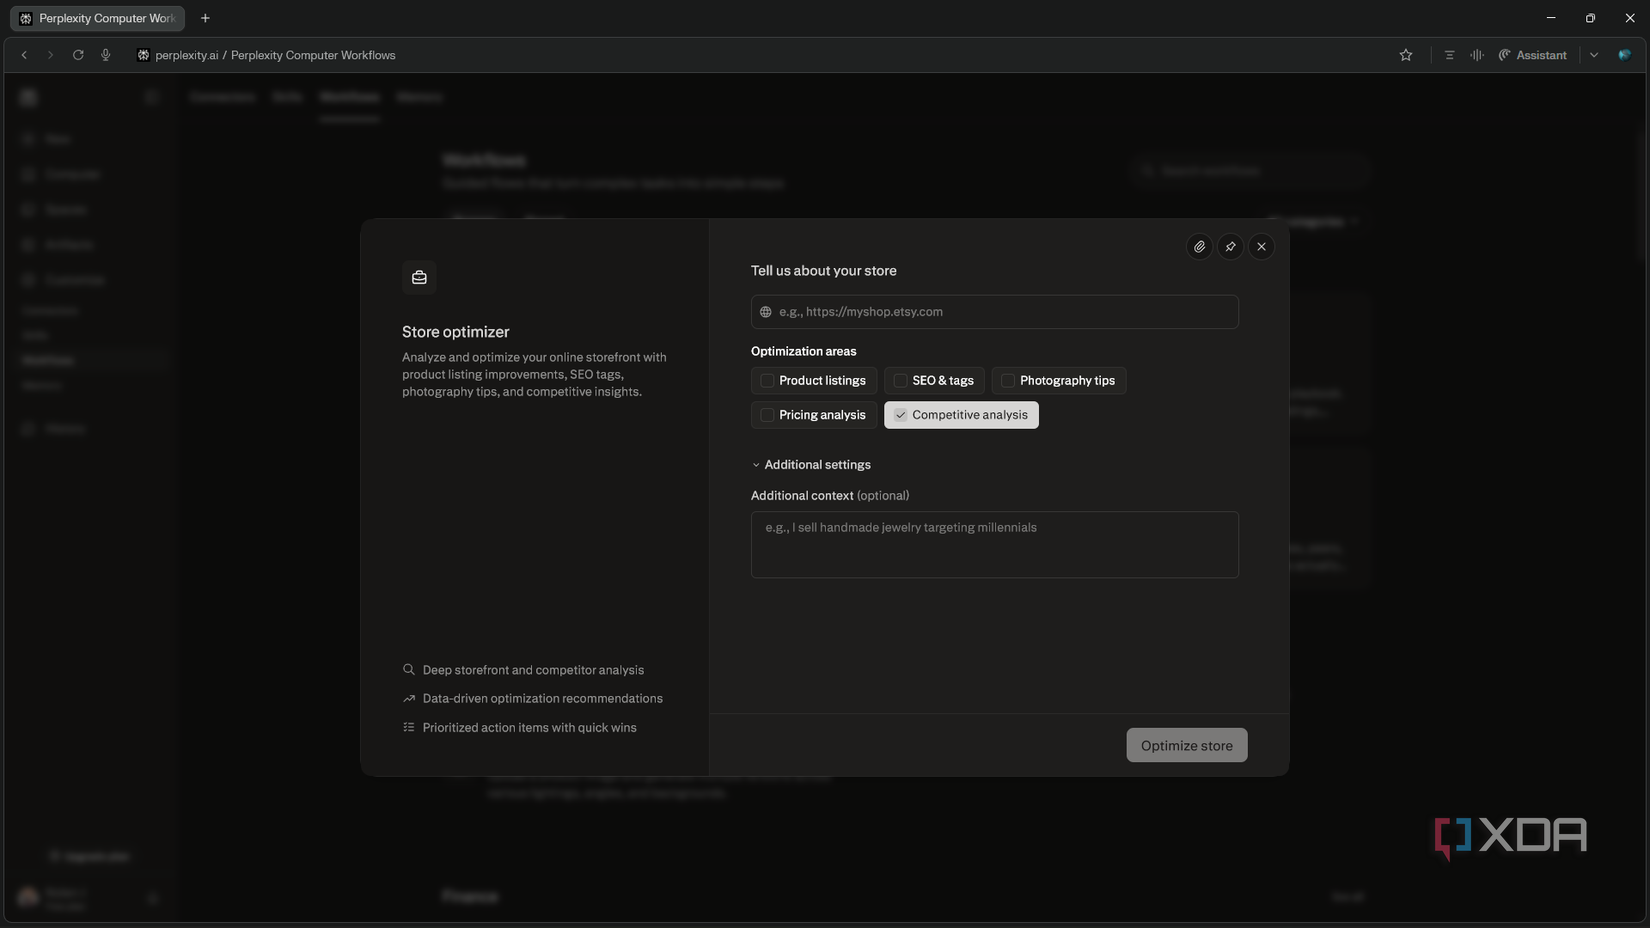Open the Assistant panel
Screen dimensions: 1650x928
(x=1533, y=55)
